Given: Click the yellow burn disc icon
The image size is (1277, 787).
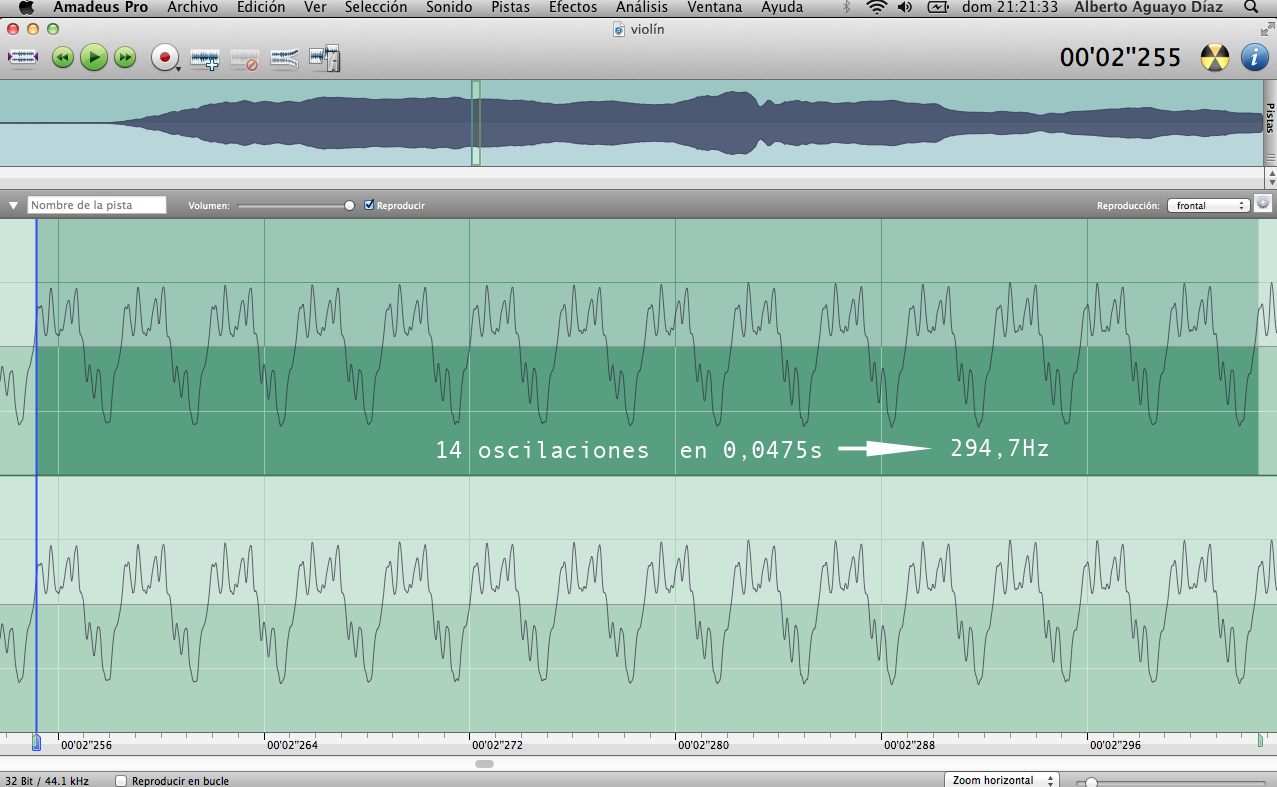Looking at the screenshot, I should point(1214,58).
